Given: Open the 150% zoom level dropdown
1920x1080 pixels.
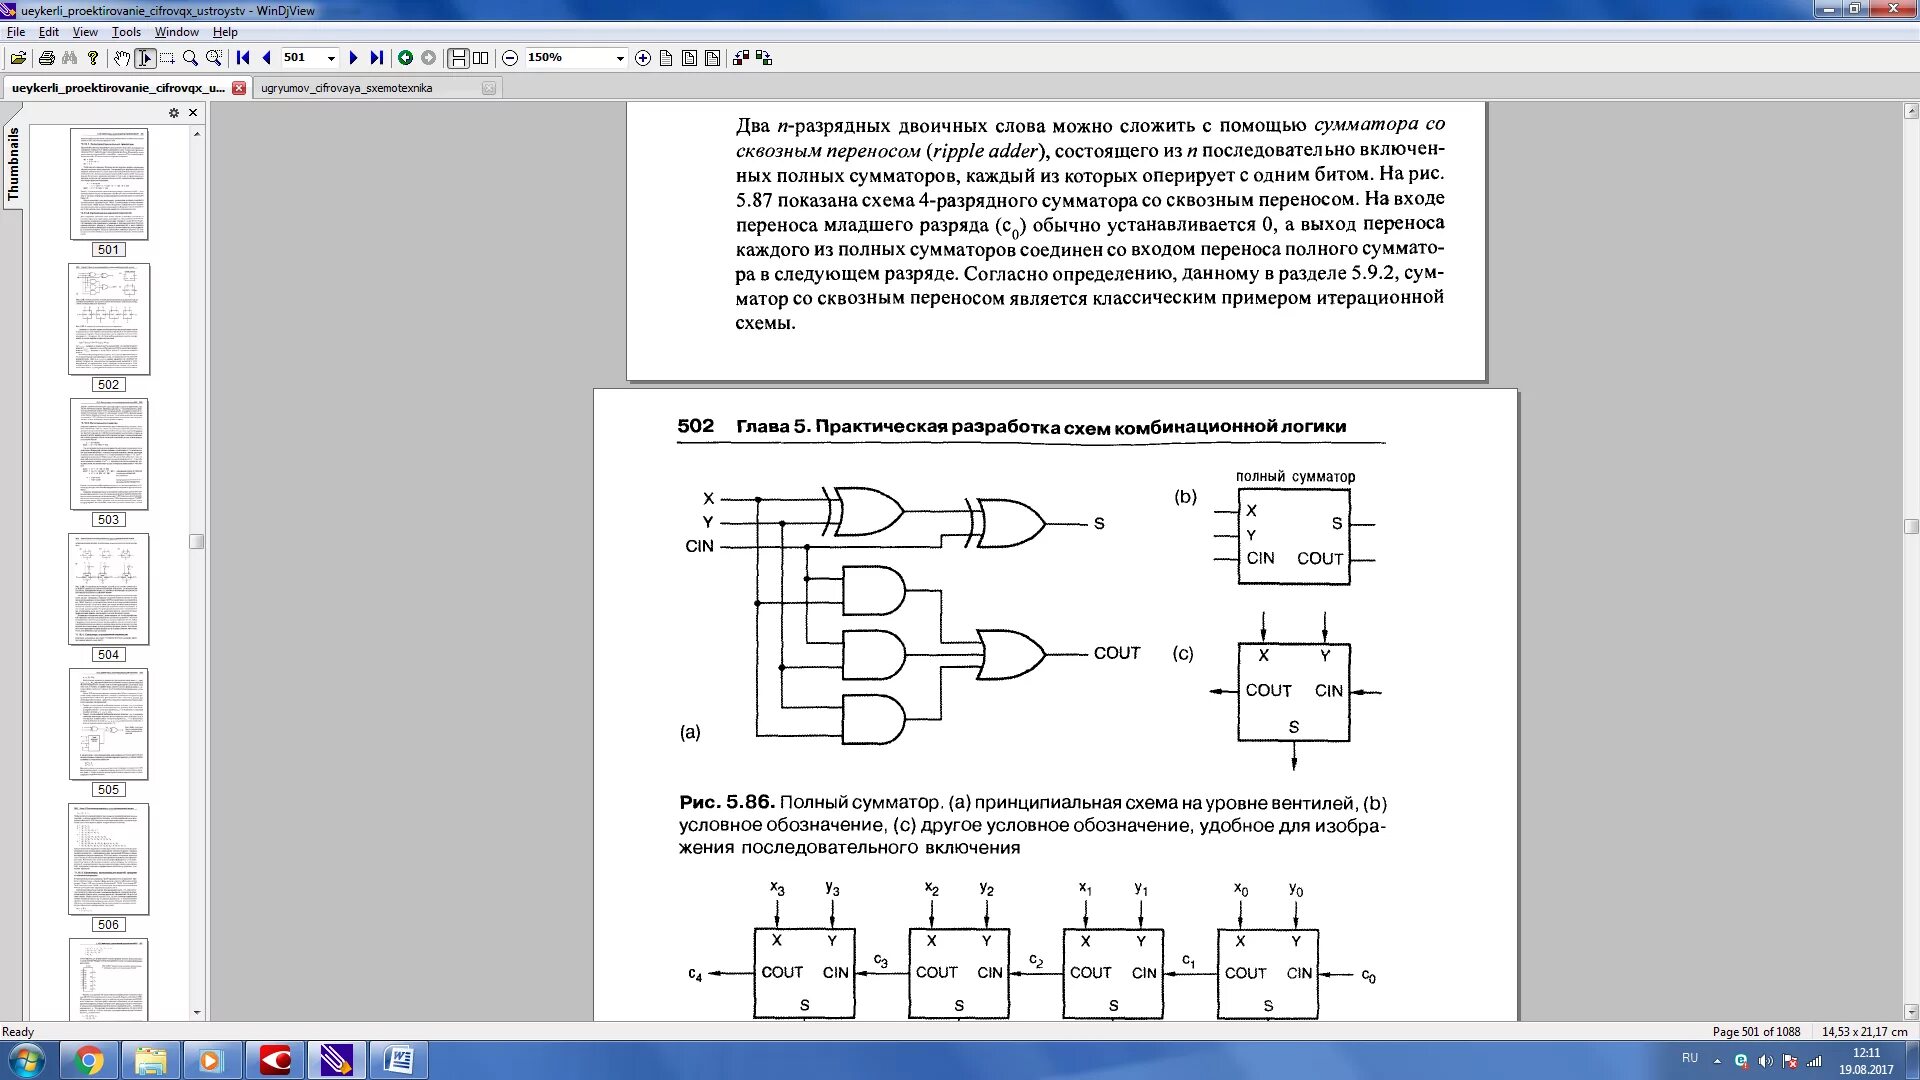Looking at the screenshot, I should click(x=620, y=58).
